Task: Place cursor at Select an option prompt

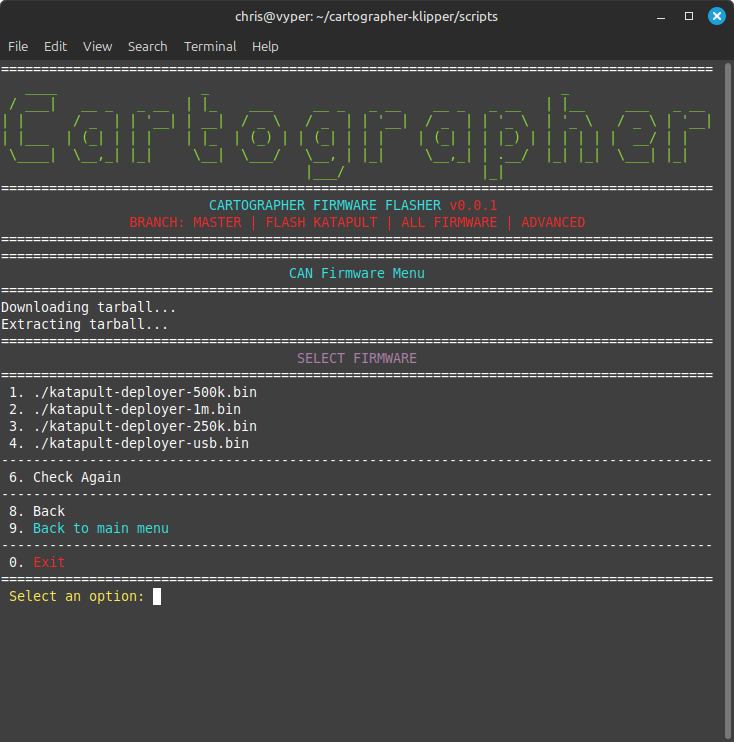Action: [x=157, y=597]
